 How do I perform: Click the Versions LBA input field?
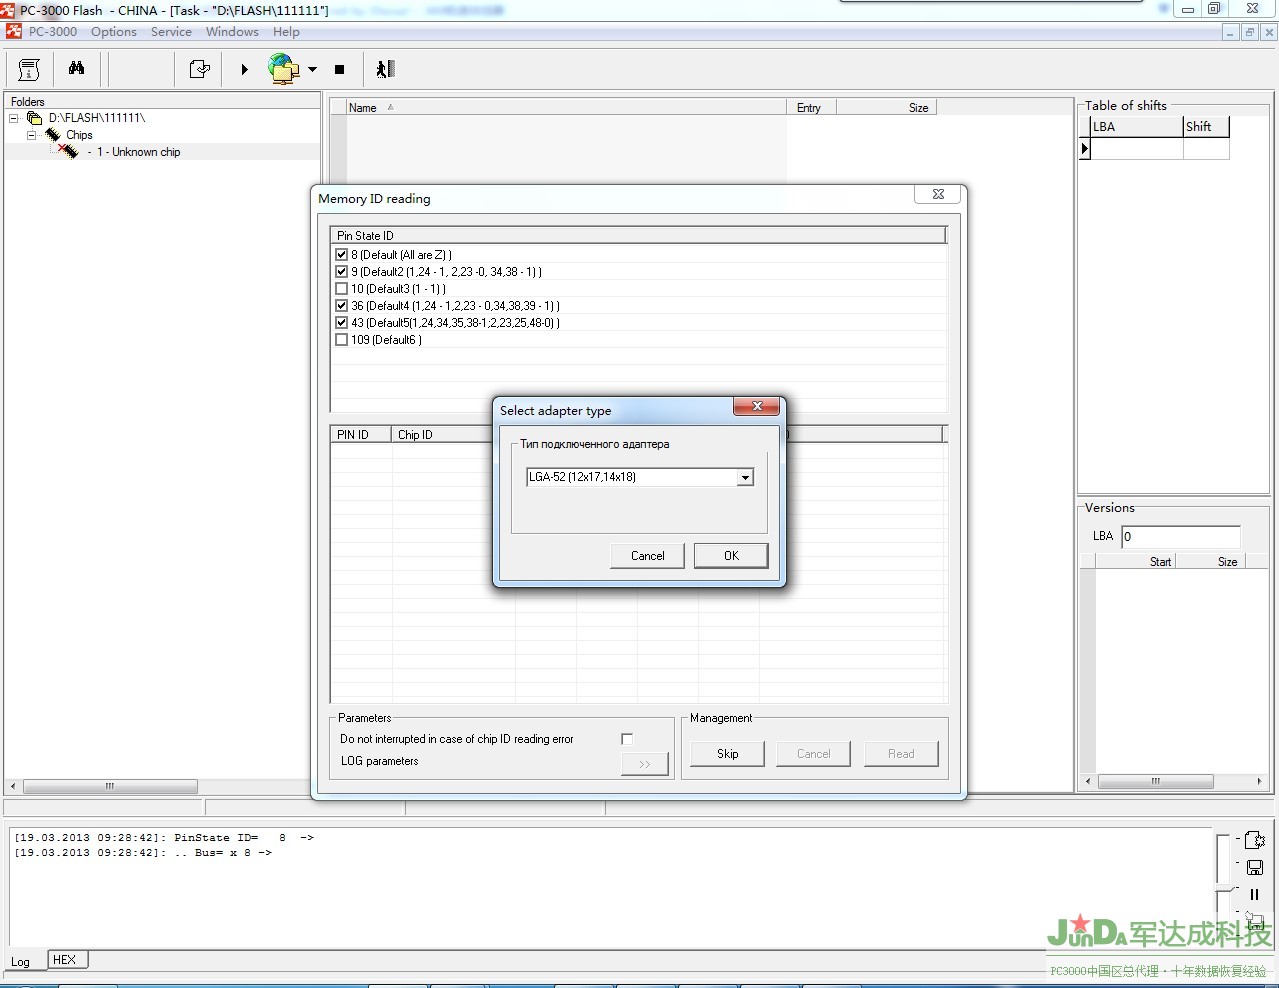tap(1180, 537)
